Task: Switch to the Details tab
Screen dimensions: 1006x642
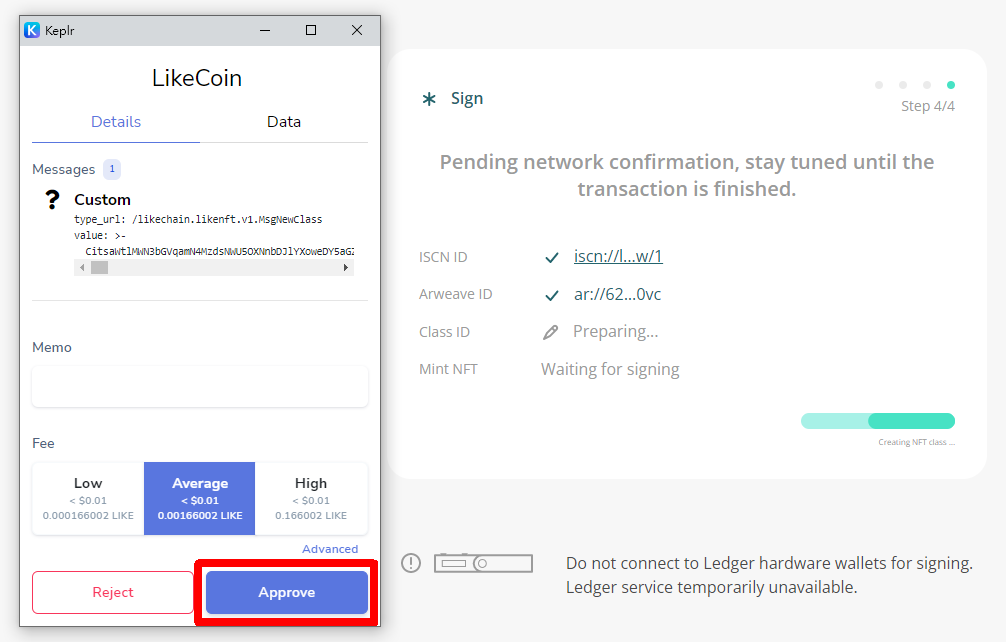Action: (116, 122)
